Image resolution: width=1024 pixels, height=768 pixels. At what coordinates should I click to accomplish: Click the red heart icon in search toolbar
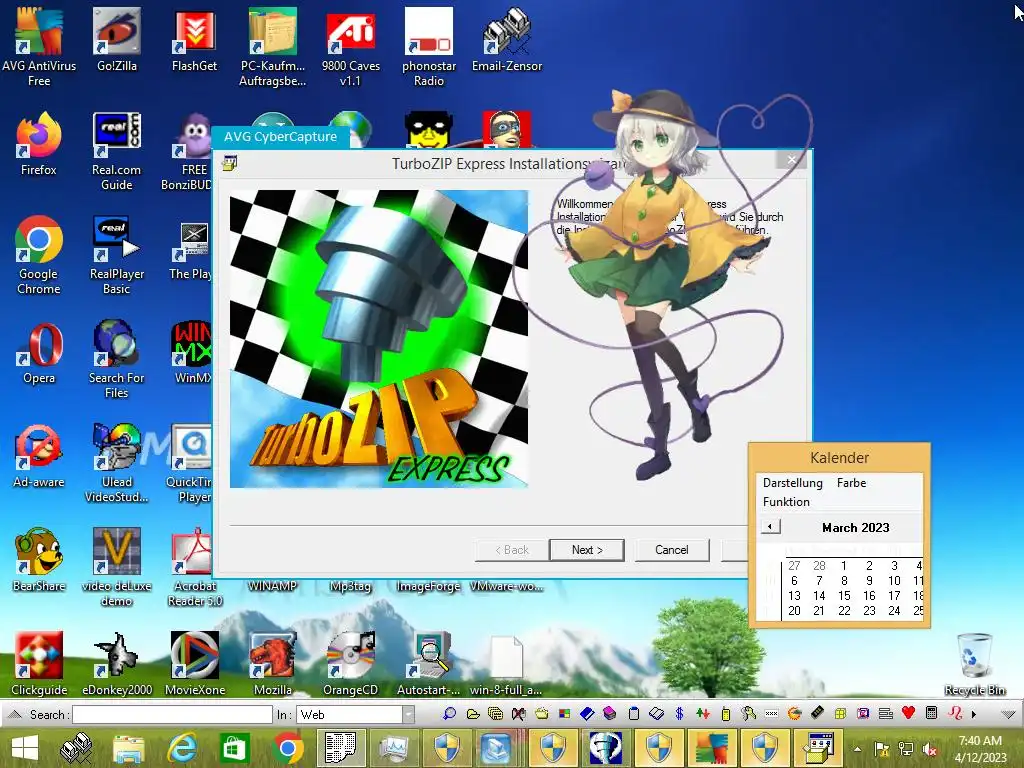908,712
